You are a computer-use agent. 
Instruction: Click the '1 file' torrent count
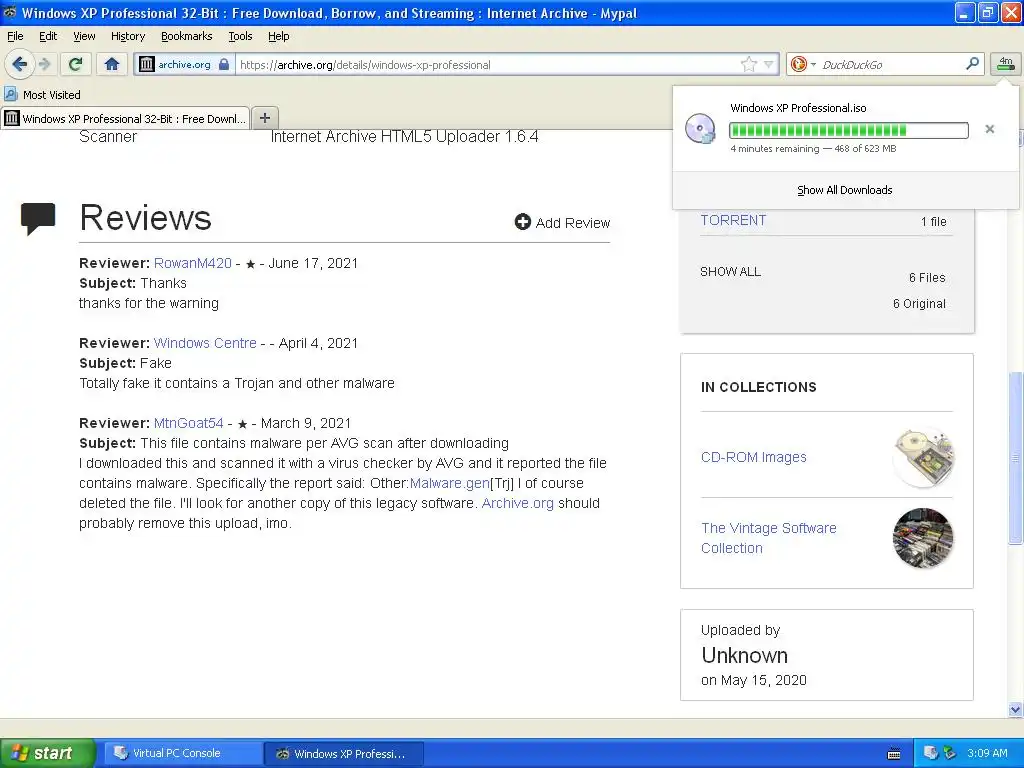tap(933, 221)
